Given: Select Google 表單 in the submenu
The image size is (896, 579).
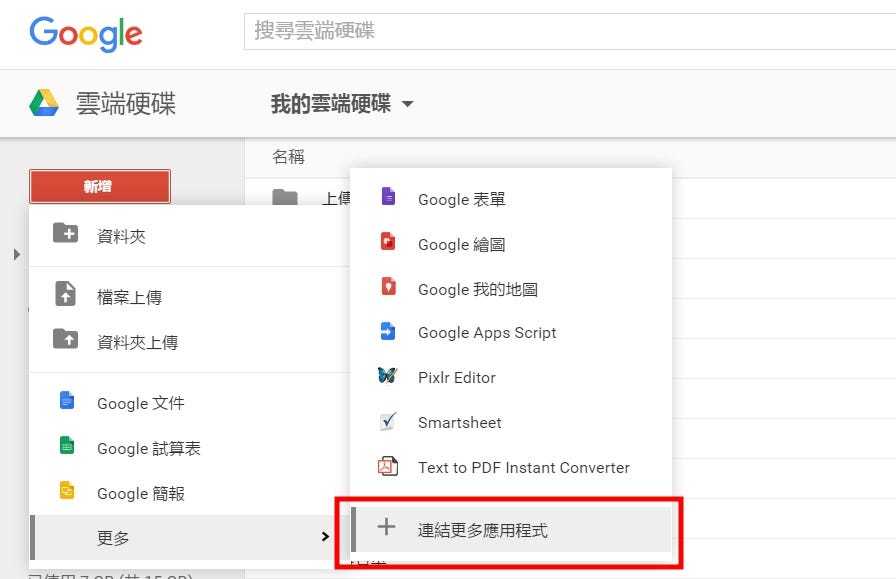Looking at the screenshot, I should click(x=511, y=199).
